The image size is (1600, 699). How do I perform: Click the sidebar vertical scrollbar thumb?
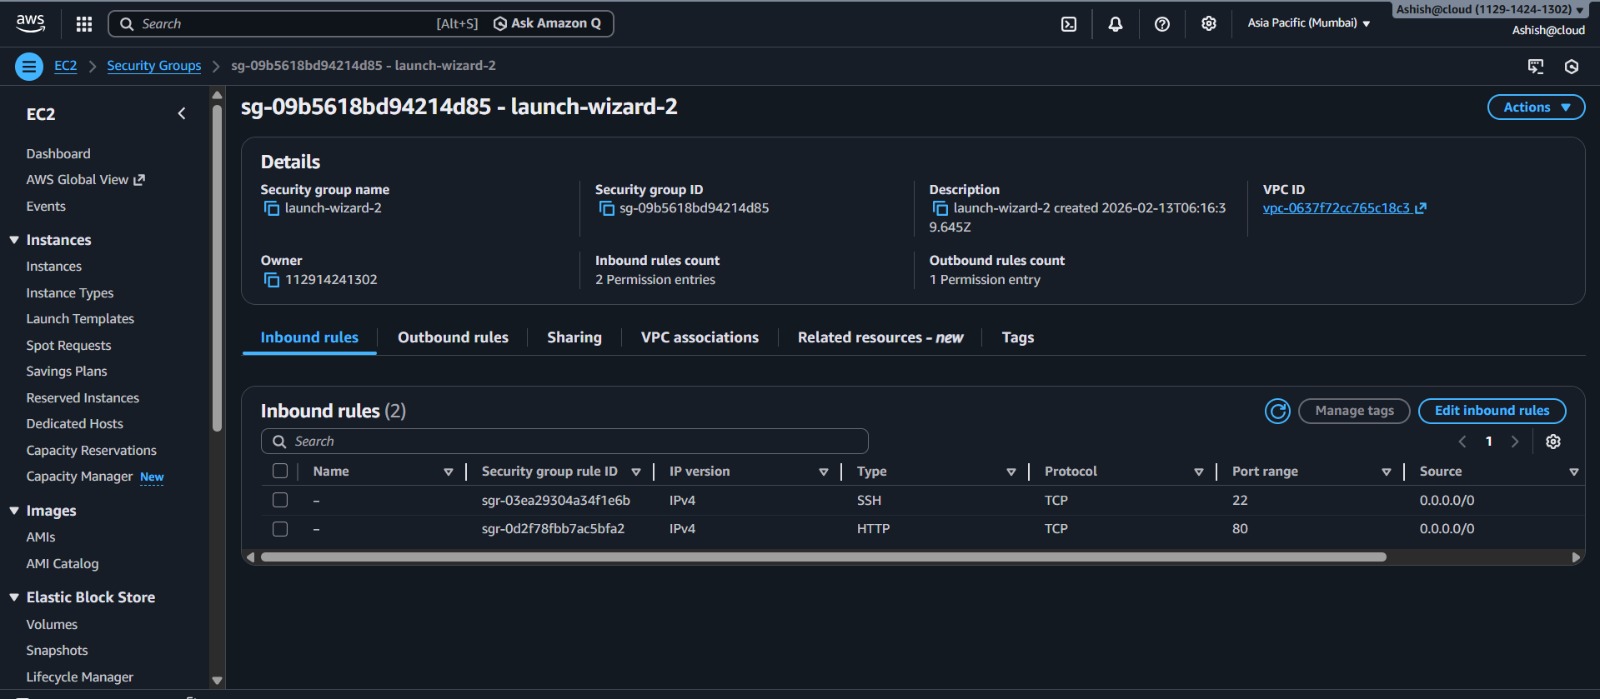[217, 268]
